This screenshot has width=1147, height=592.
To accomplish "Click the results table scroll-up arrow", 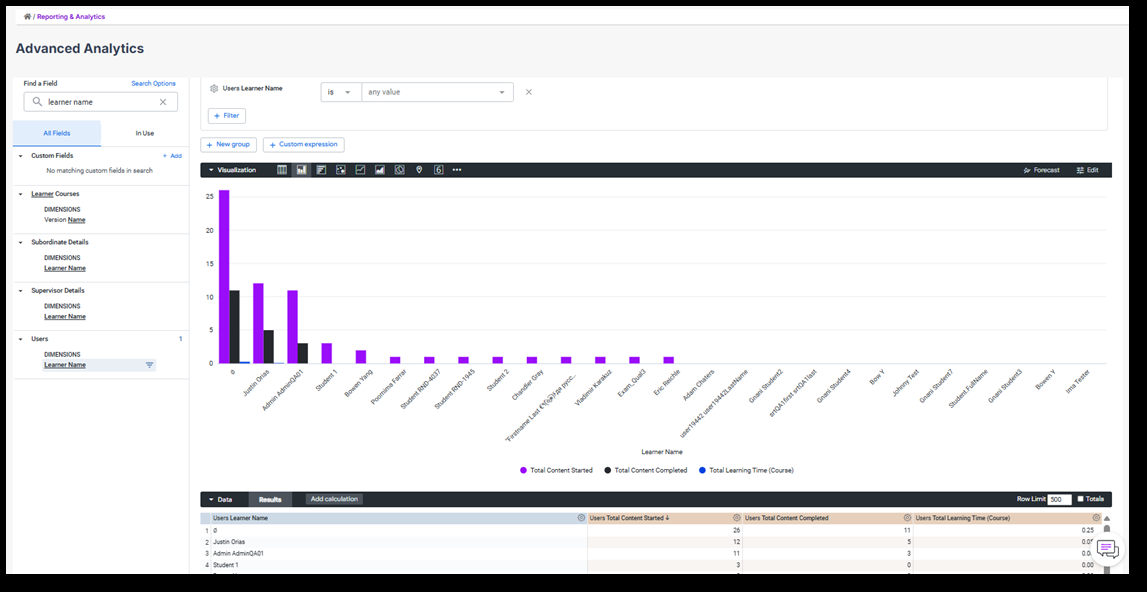I will 1107,518.
